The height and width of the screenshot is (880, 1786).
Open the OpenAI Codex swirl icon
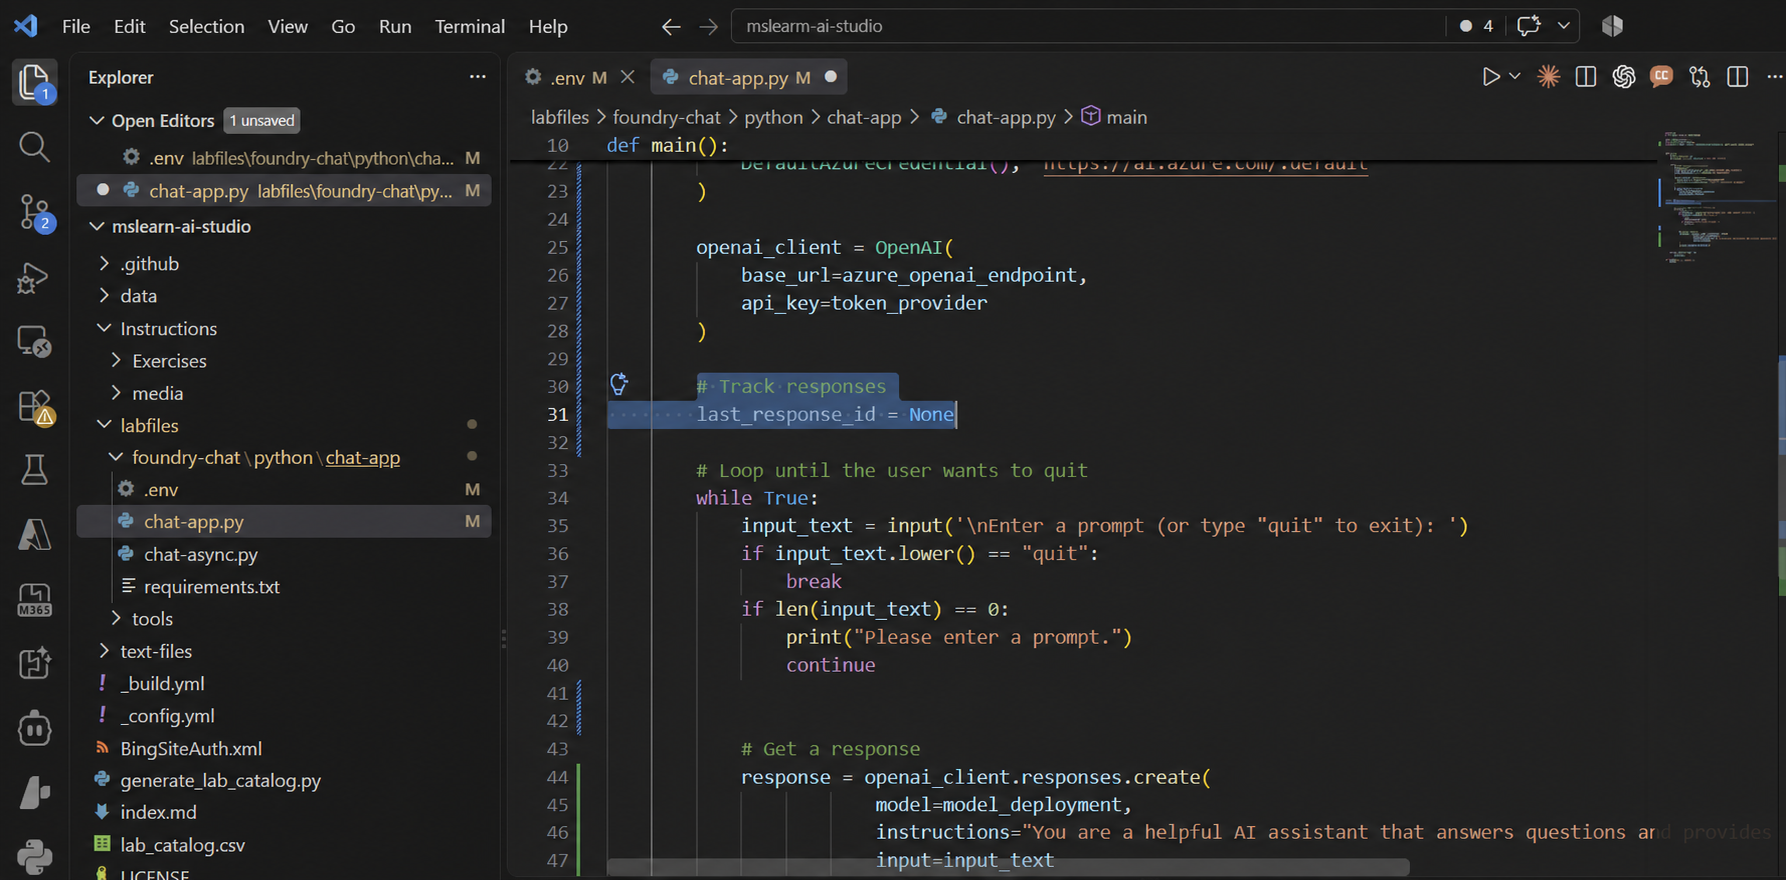click(1623, 77)
